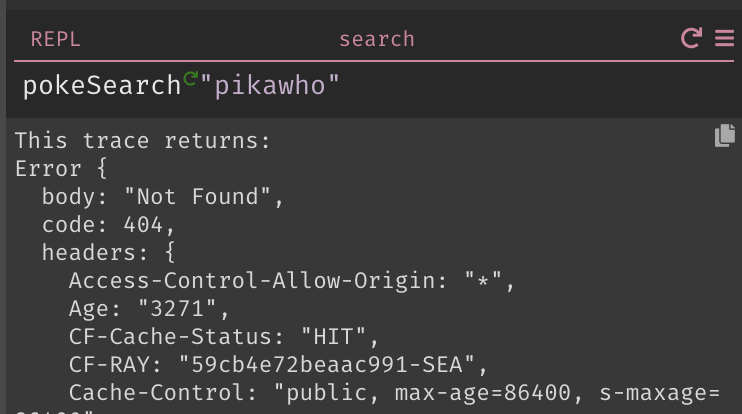The image size is (742, 414).
Task: Click the "headers: {" line
Action: point(108,253)
